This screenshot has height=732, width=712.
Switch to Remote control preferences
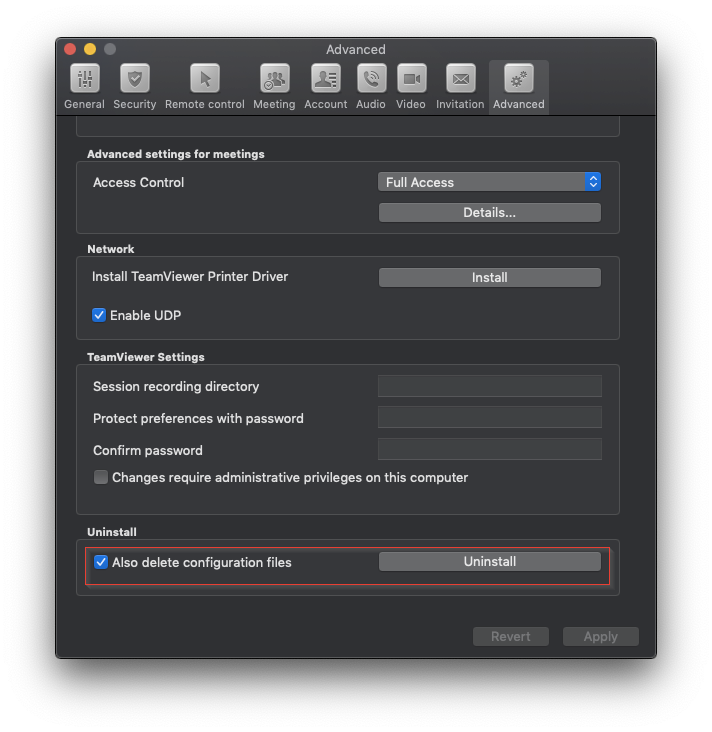click(204, 87)
